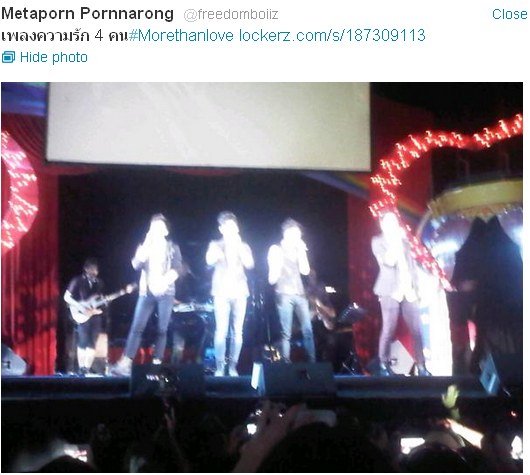530x475 pixels.
Task: Click the Thai tweet text
Action: [x=64, y=36]
